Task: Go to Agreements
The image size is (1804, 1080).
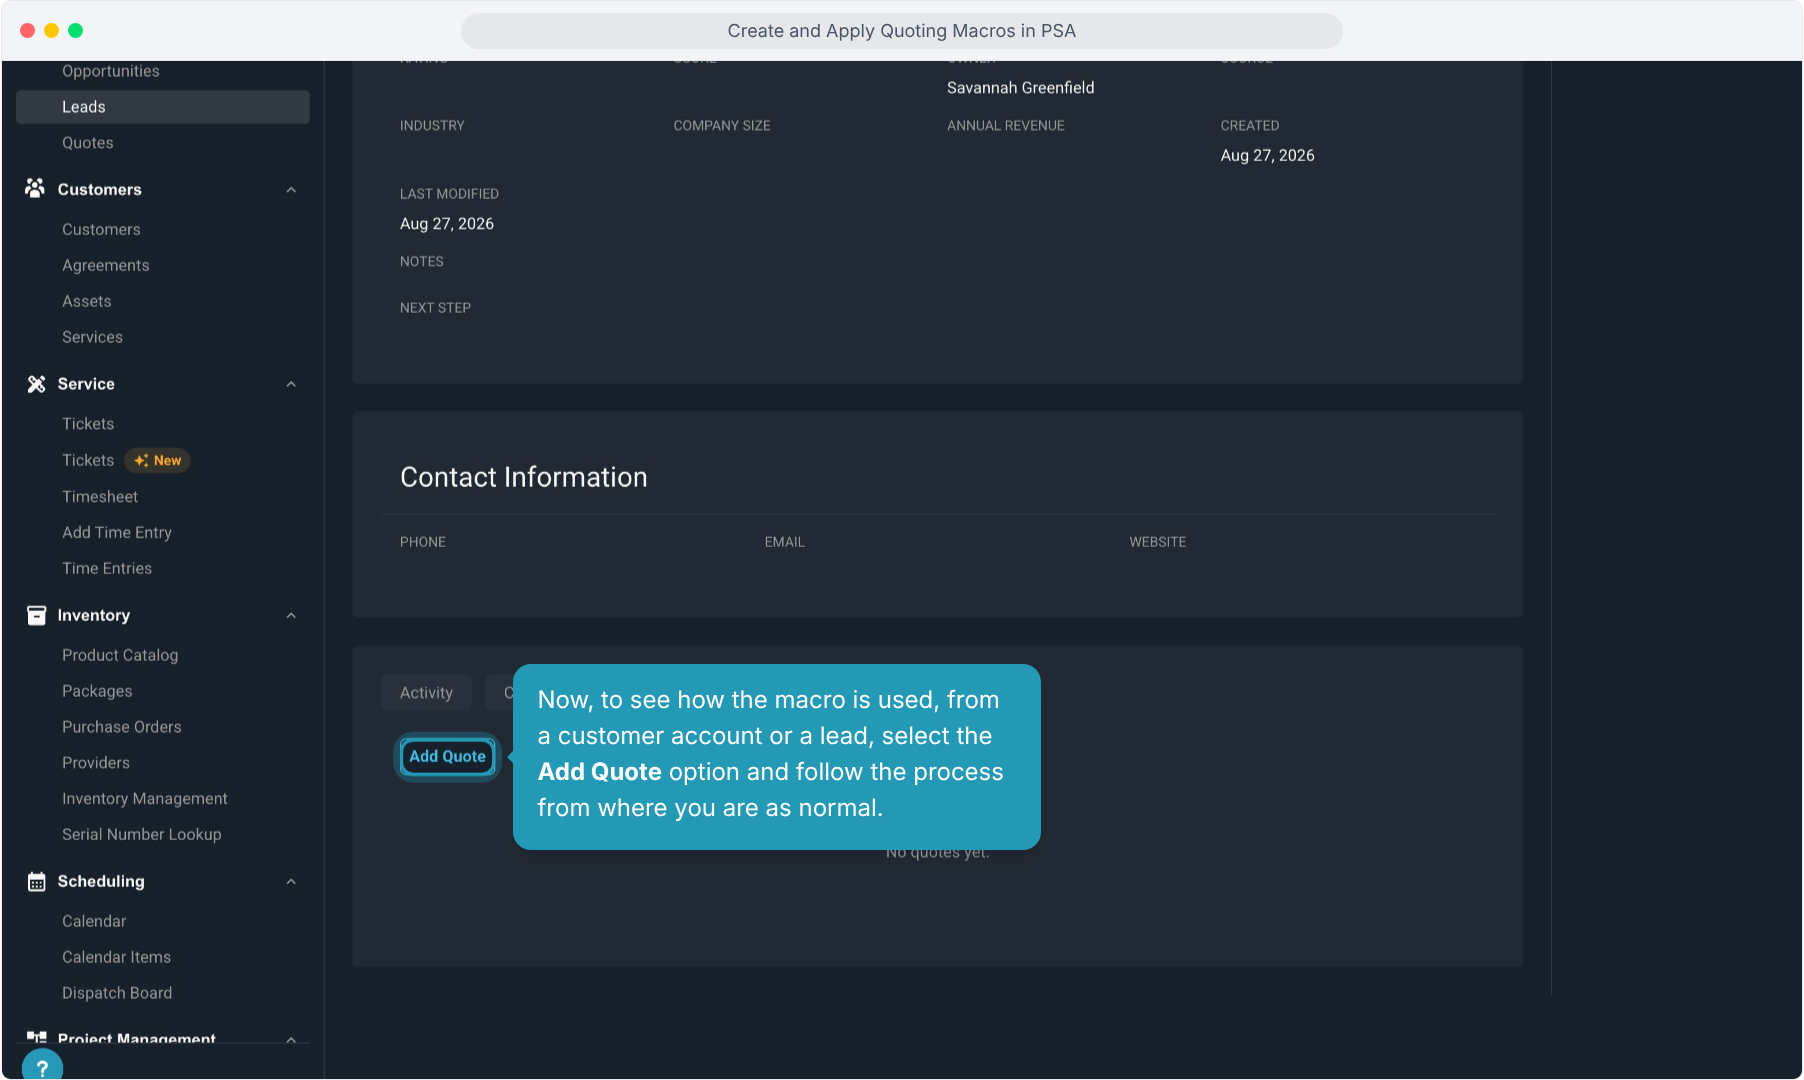Action: point(106,265)
